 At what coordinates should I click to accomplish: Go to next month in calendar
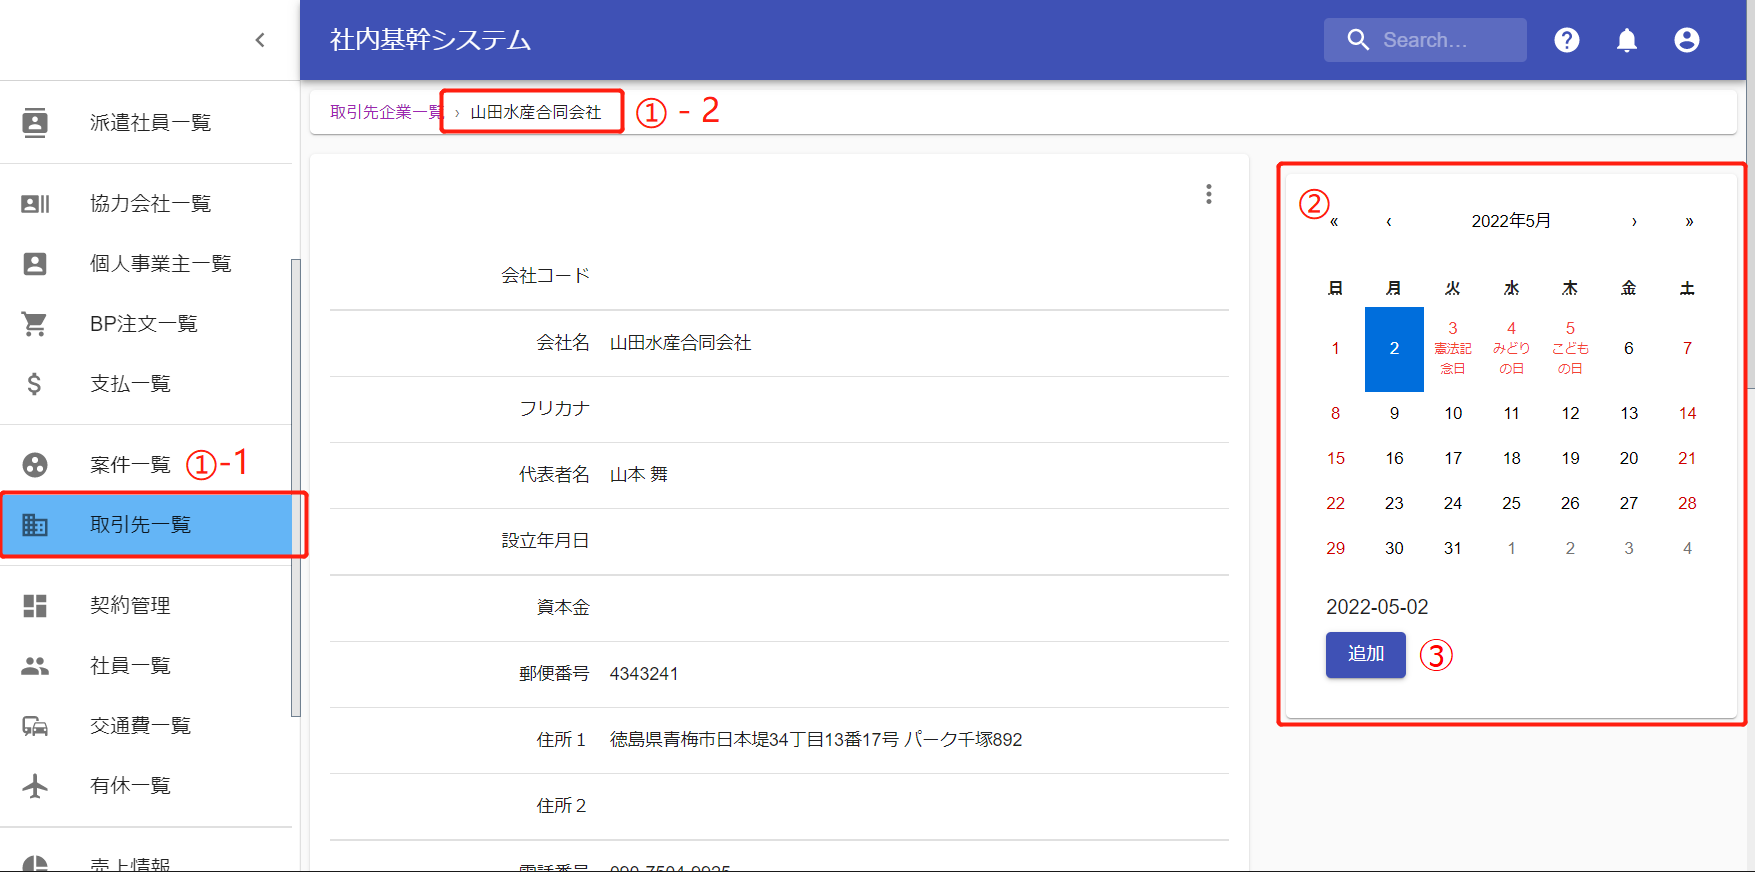(x=1634, y=221)
